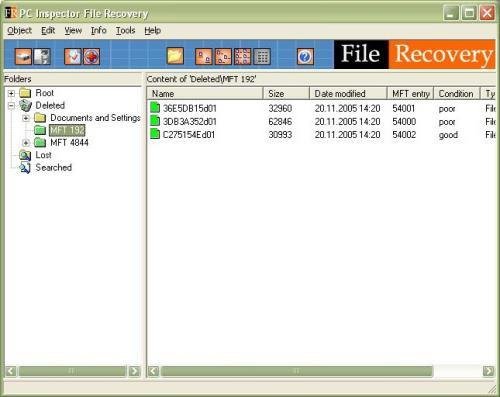Click the file list horizontal scrollbar thumb
This screenshot has height=397, width=500.
point(296,371)
